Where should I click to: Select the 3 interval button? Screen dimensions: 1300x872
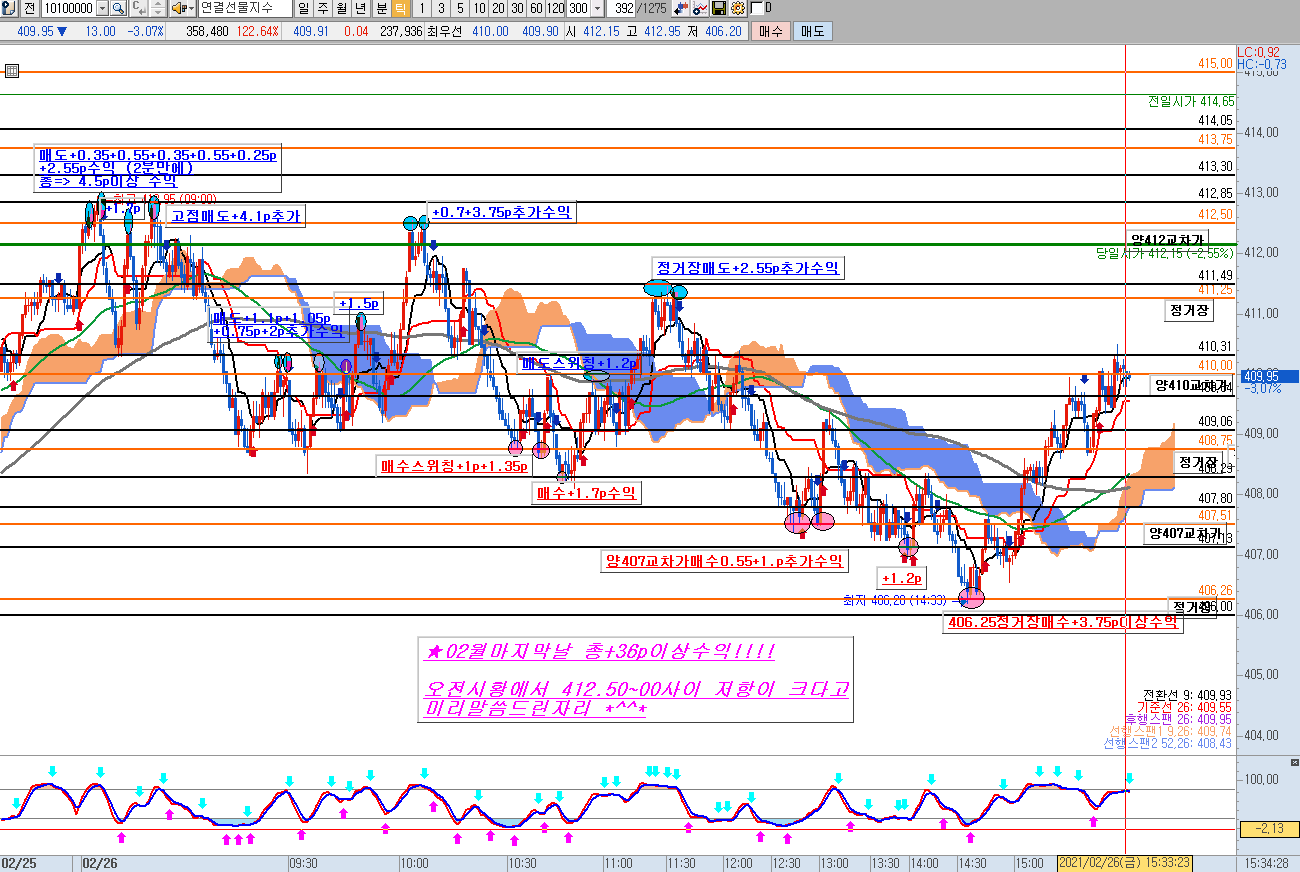(441, 8)
